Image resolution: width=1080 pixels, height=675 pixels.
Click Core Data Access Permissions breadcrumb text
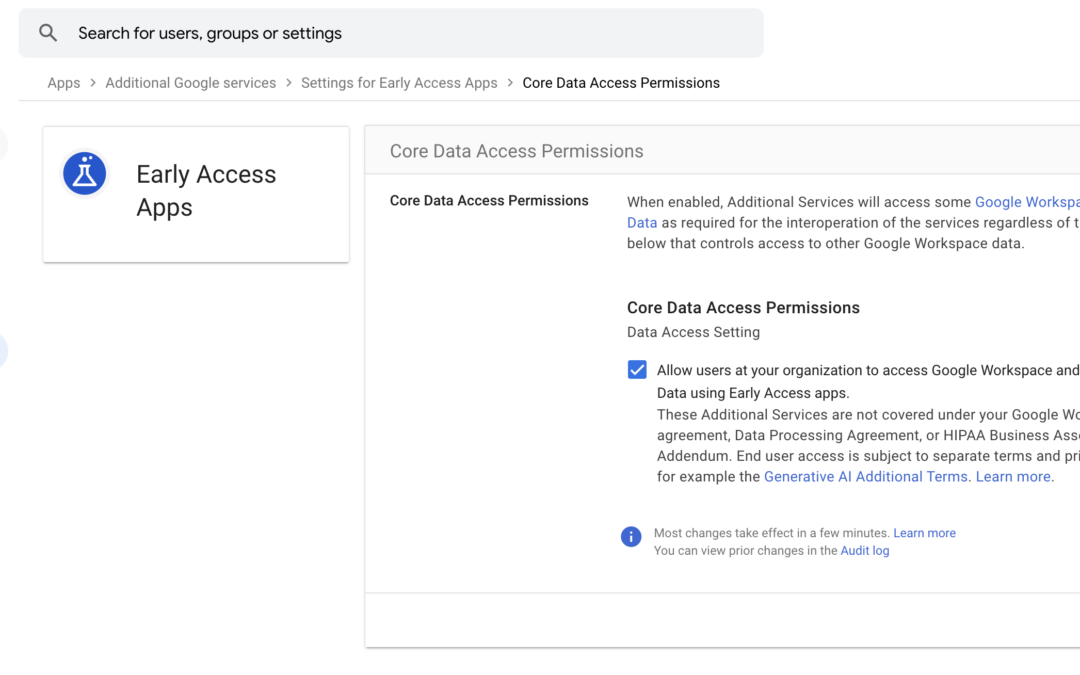point(621,83)
